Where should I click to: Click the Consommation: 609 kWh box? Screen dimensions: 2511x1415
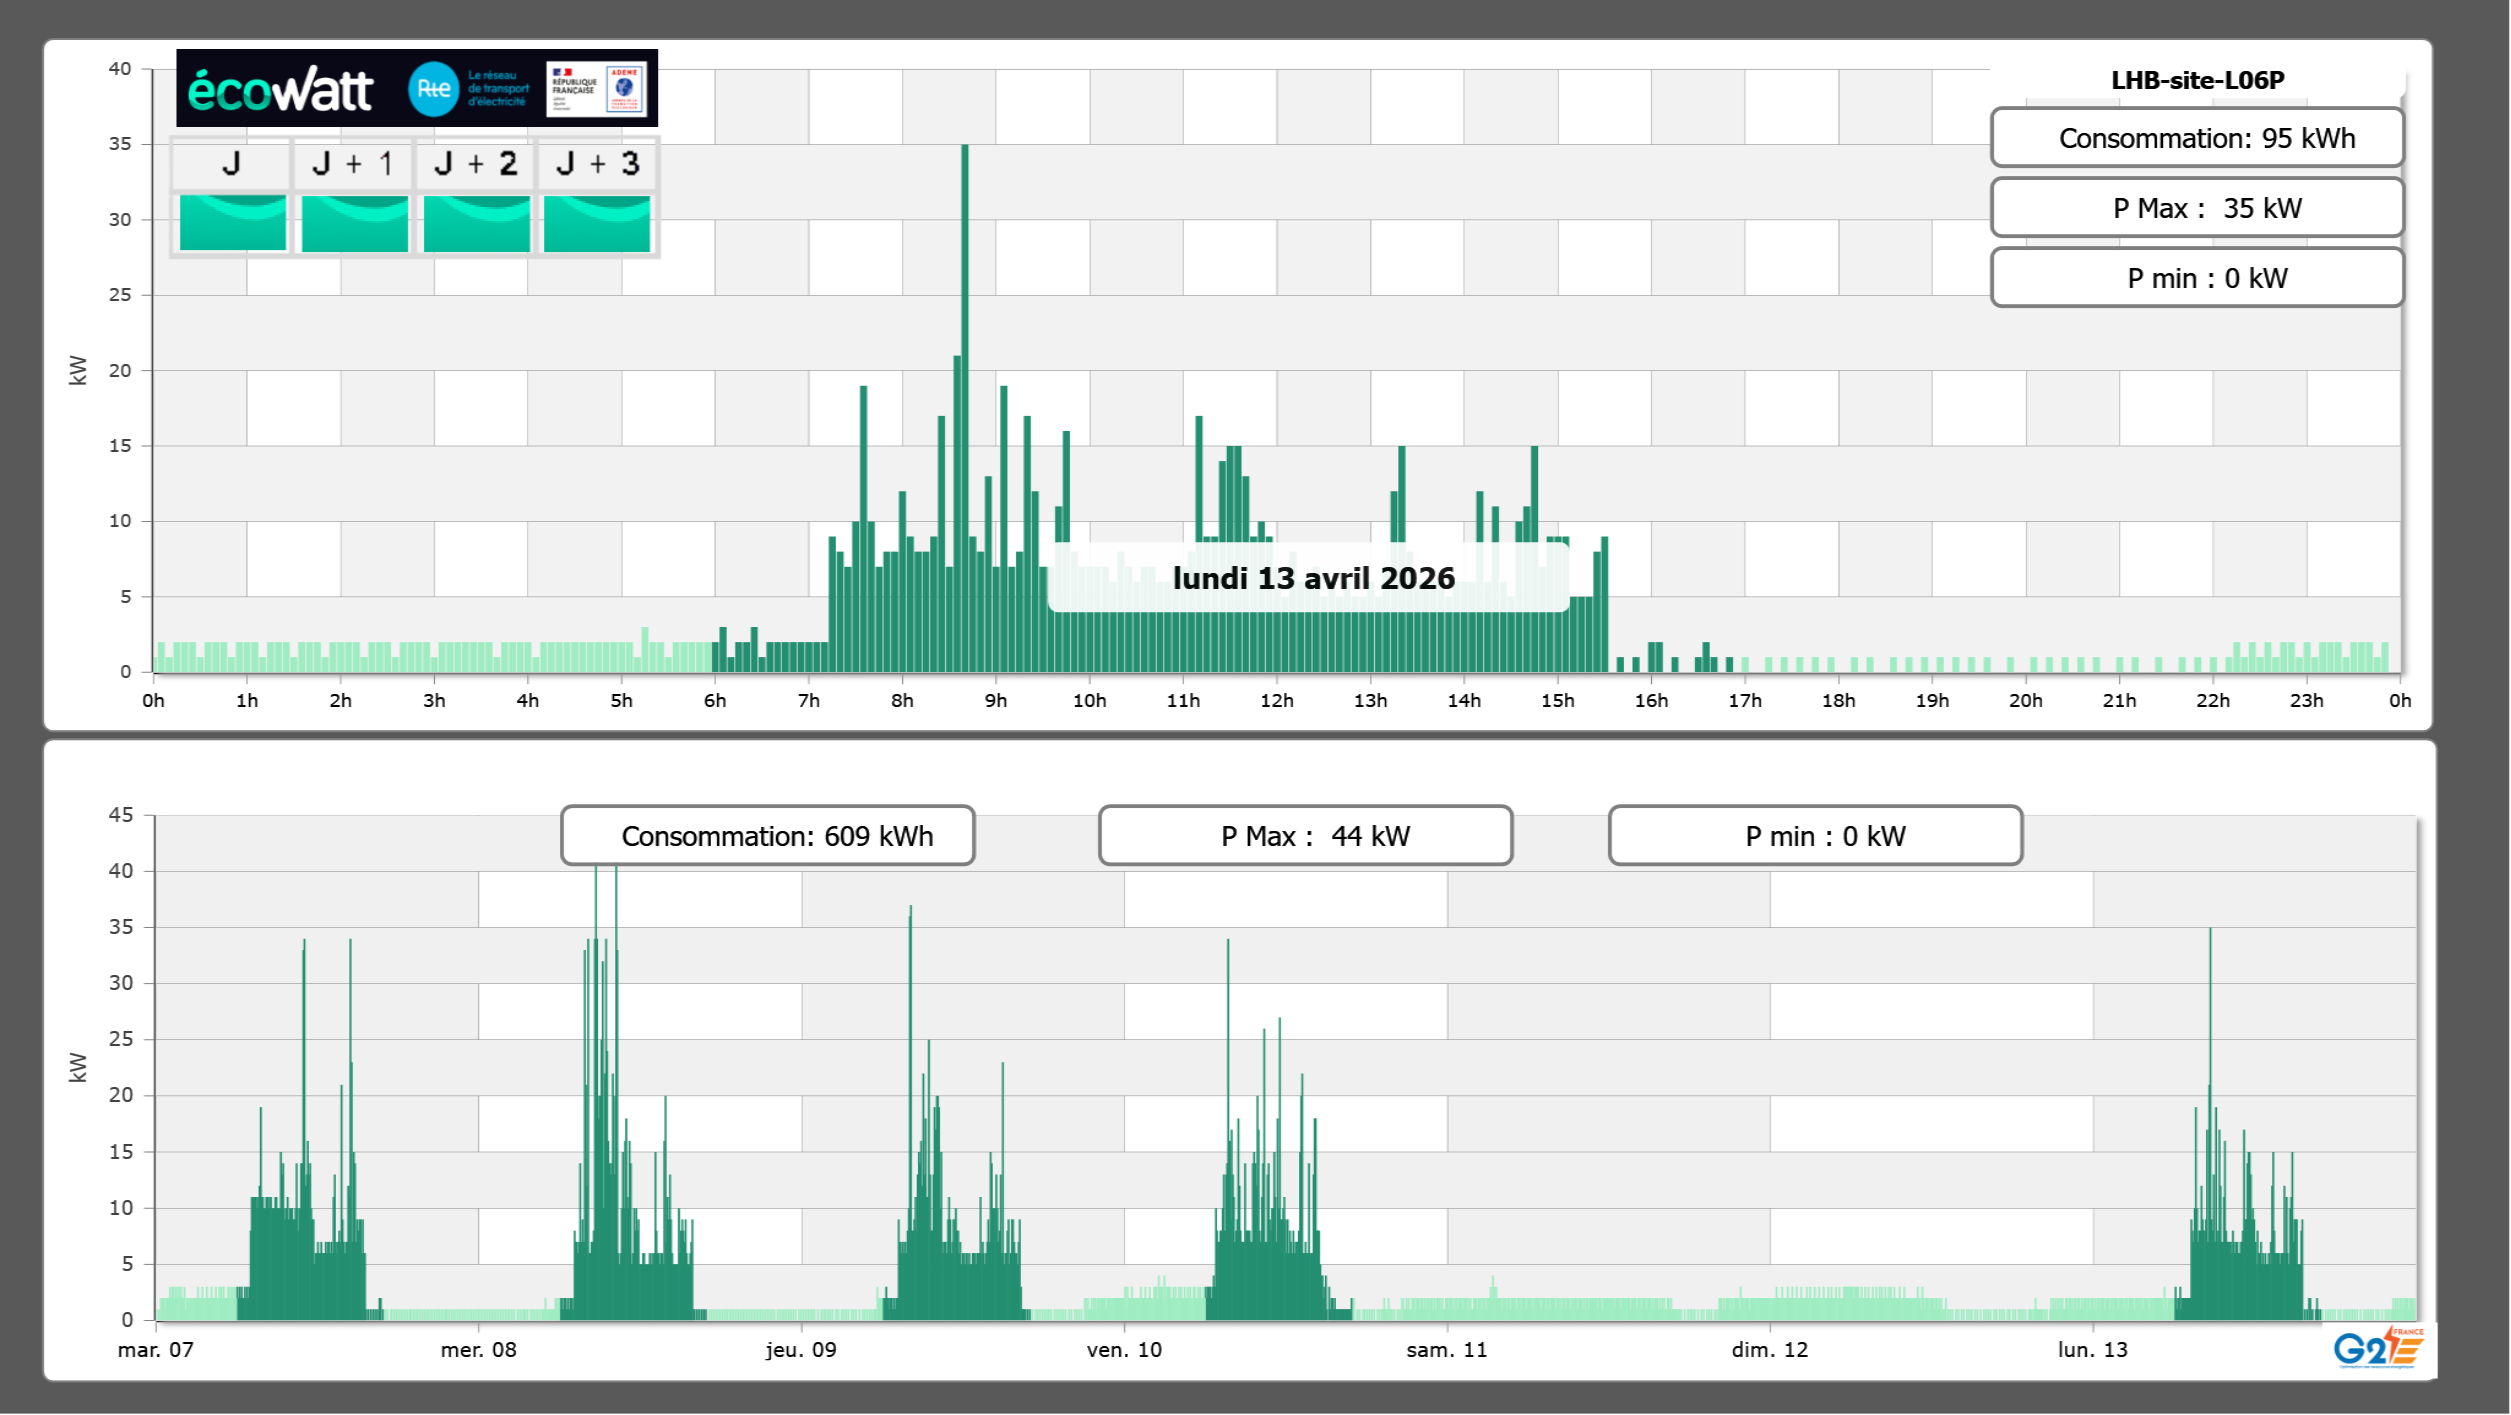pos(767,836)
